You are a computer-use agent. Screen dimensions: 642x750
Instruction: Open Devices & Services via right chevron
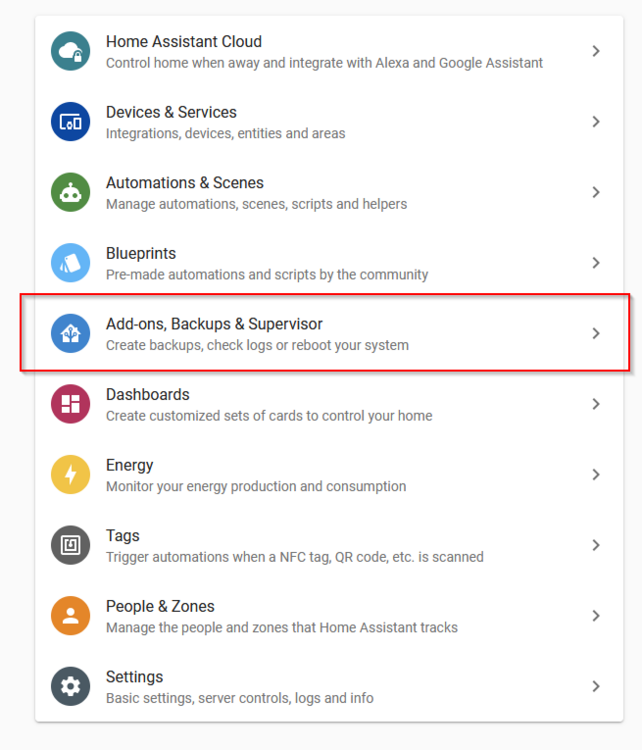pos(596,122)
